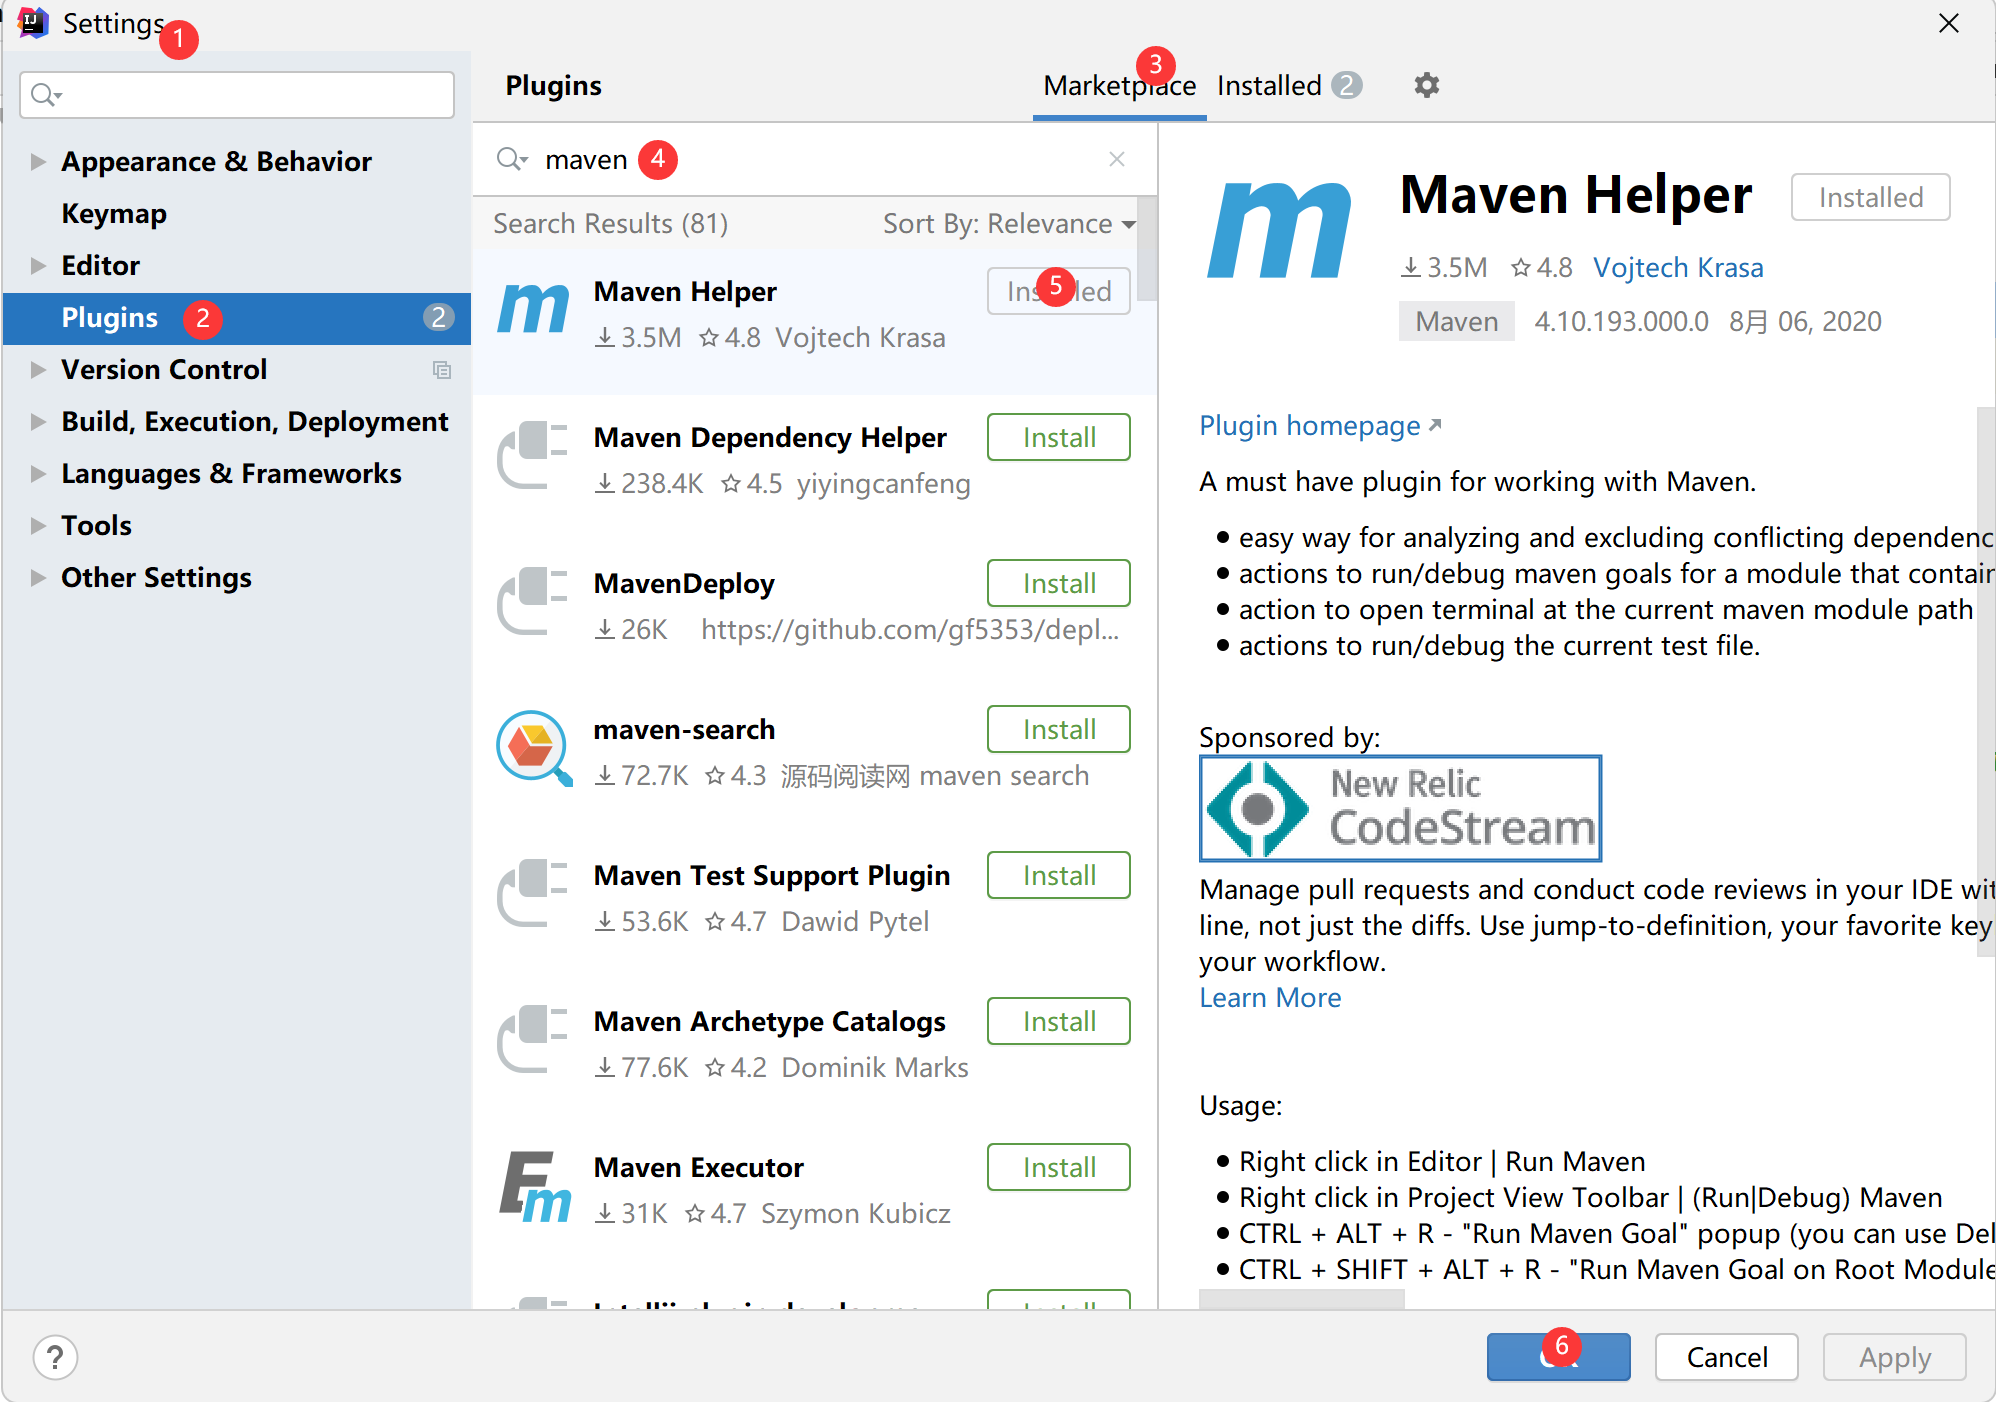Click the IntelliJ app icon in title bar
This screenshot has width=1996, height=1402.
(x=33, y=23)
